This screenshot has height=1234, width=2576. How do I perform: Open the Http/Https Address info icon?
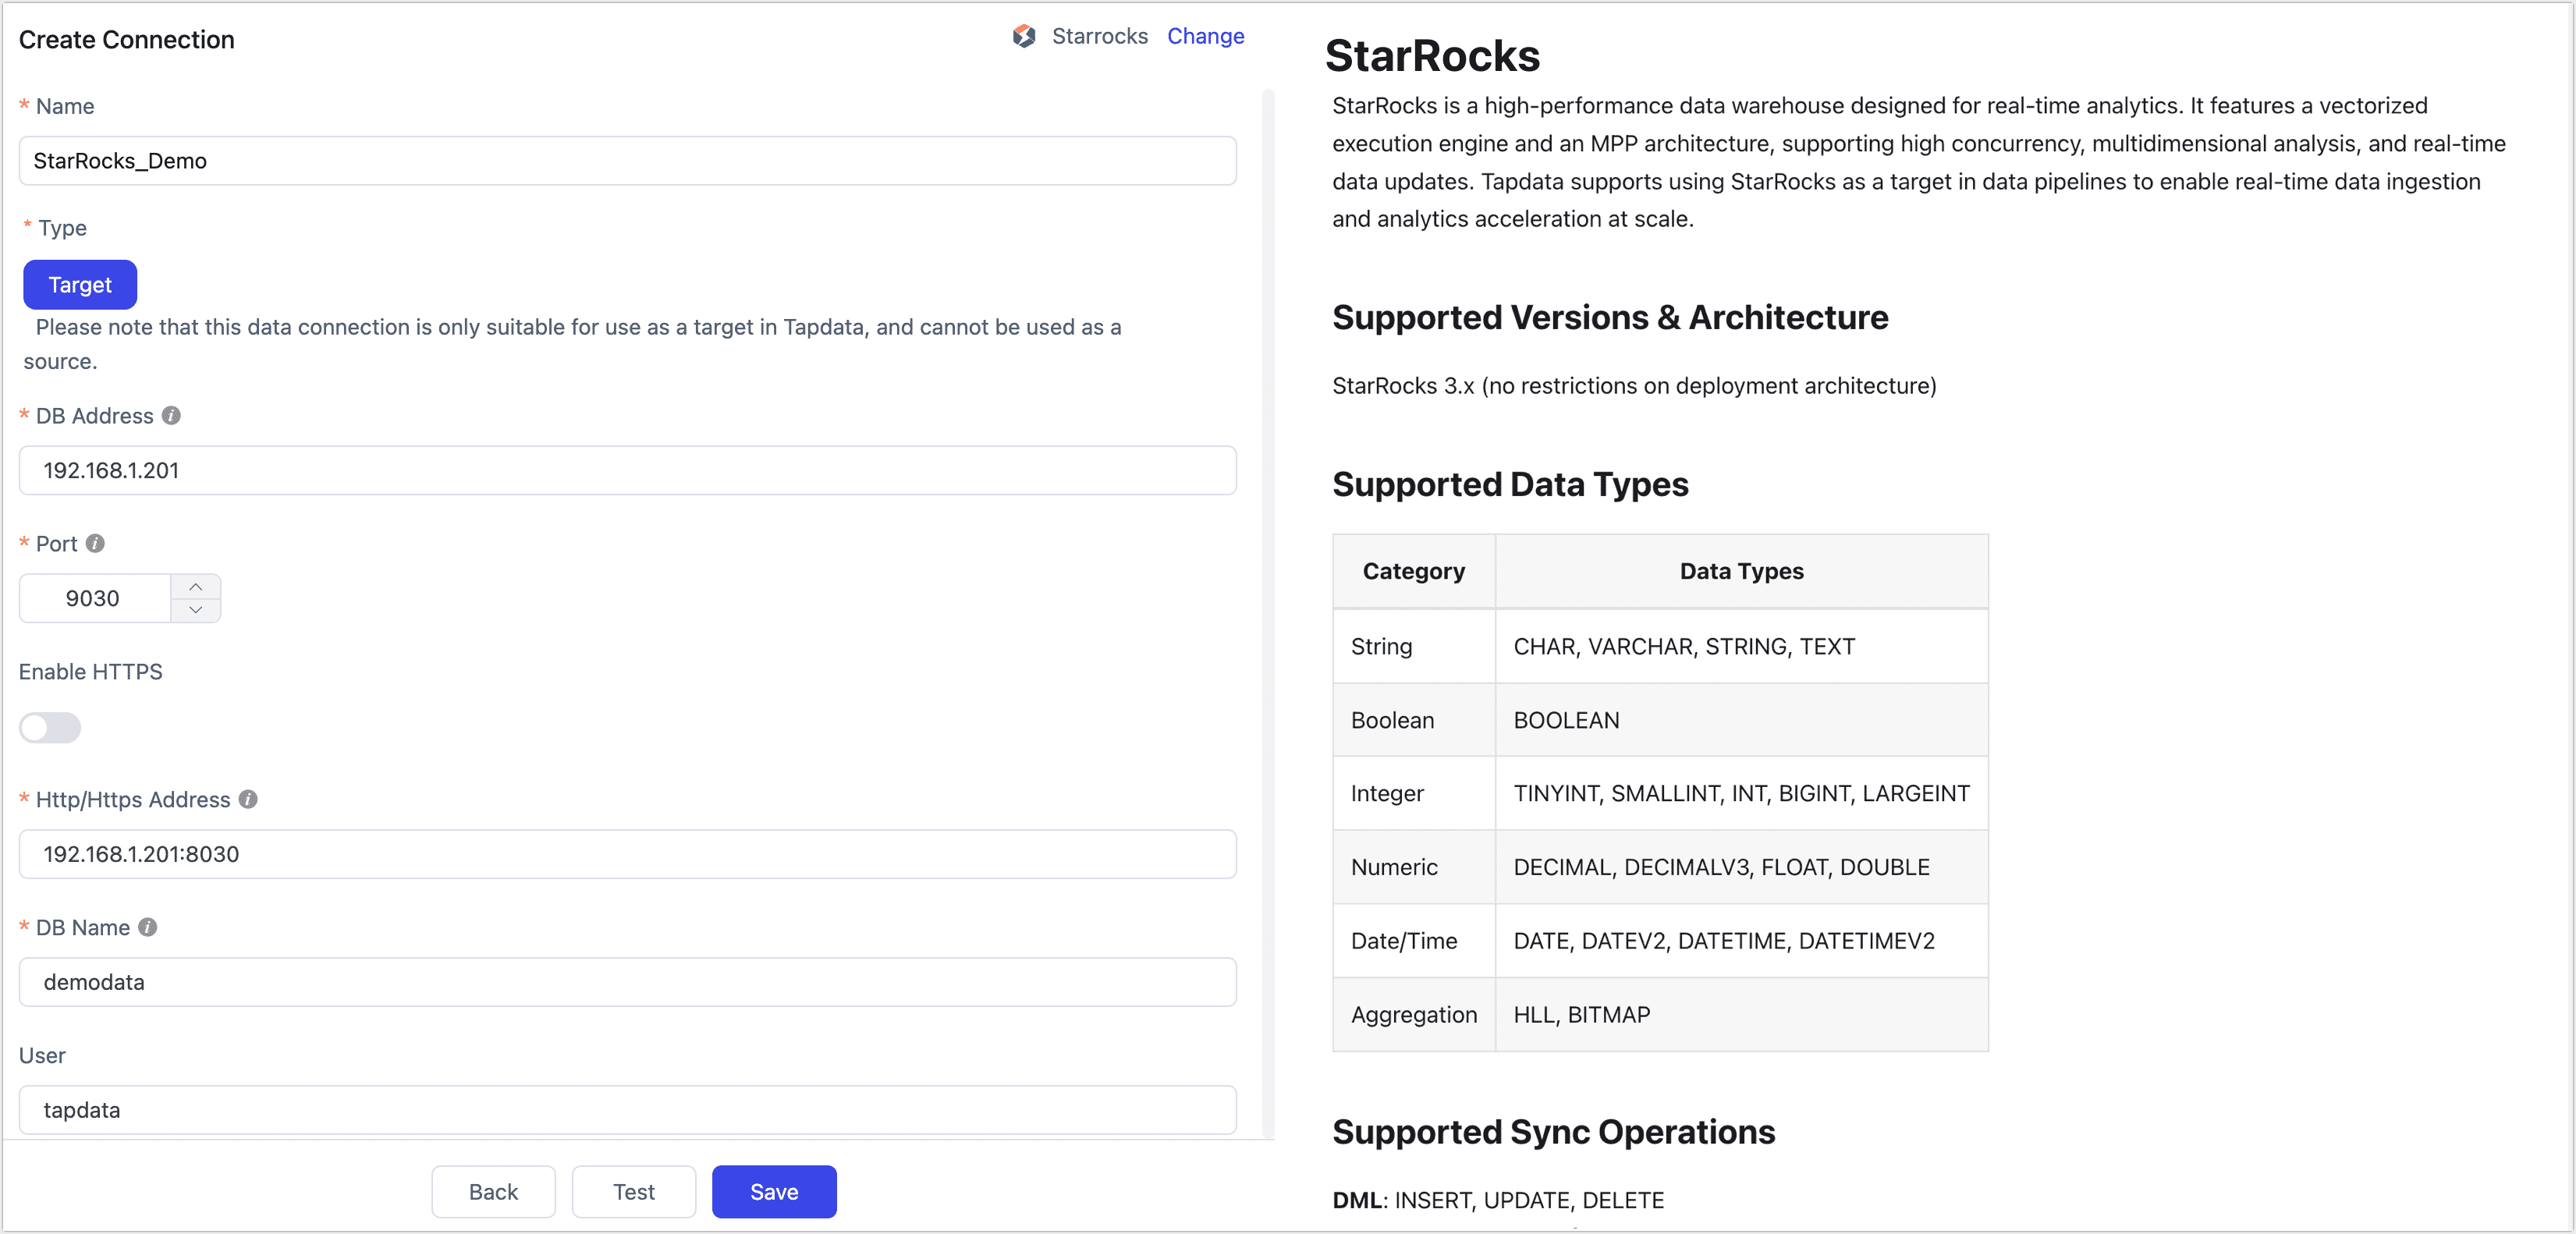[x=248, y=800]
